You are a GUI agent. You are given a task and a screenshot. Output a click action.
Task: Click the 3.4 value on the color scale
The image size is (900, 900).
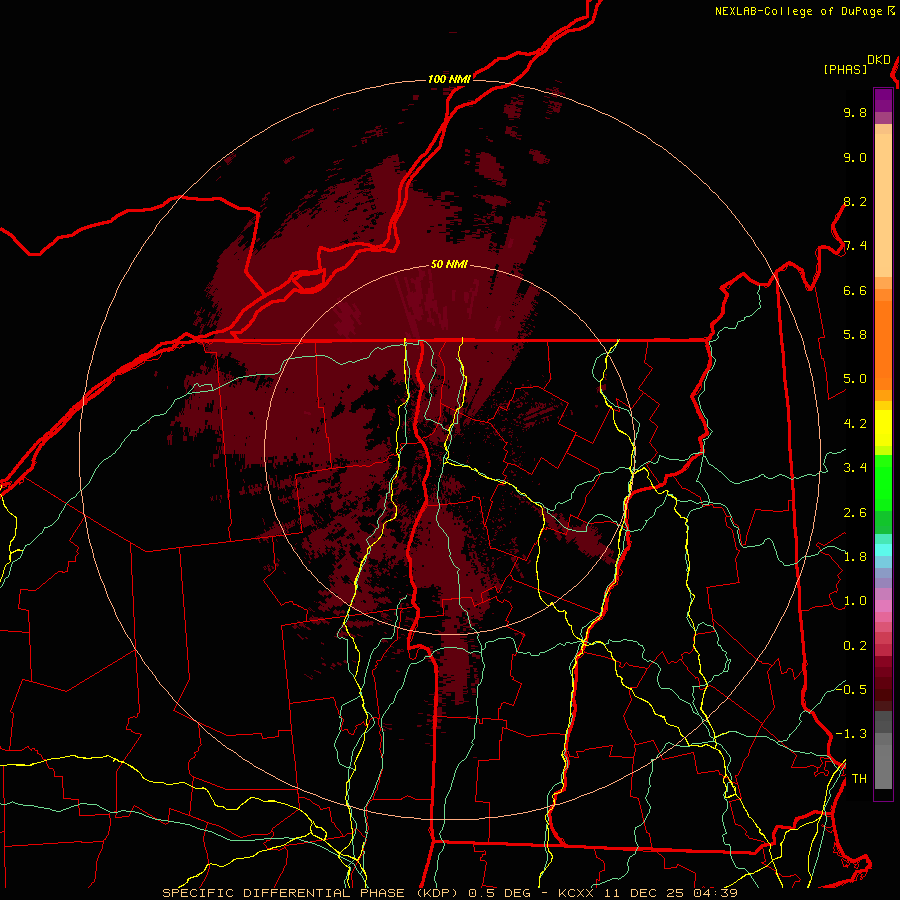855,468
